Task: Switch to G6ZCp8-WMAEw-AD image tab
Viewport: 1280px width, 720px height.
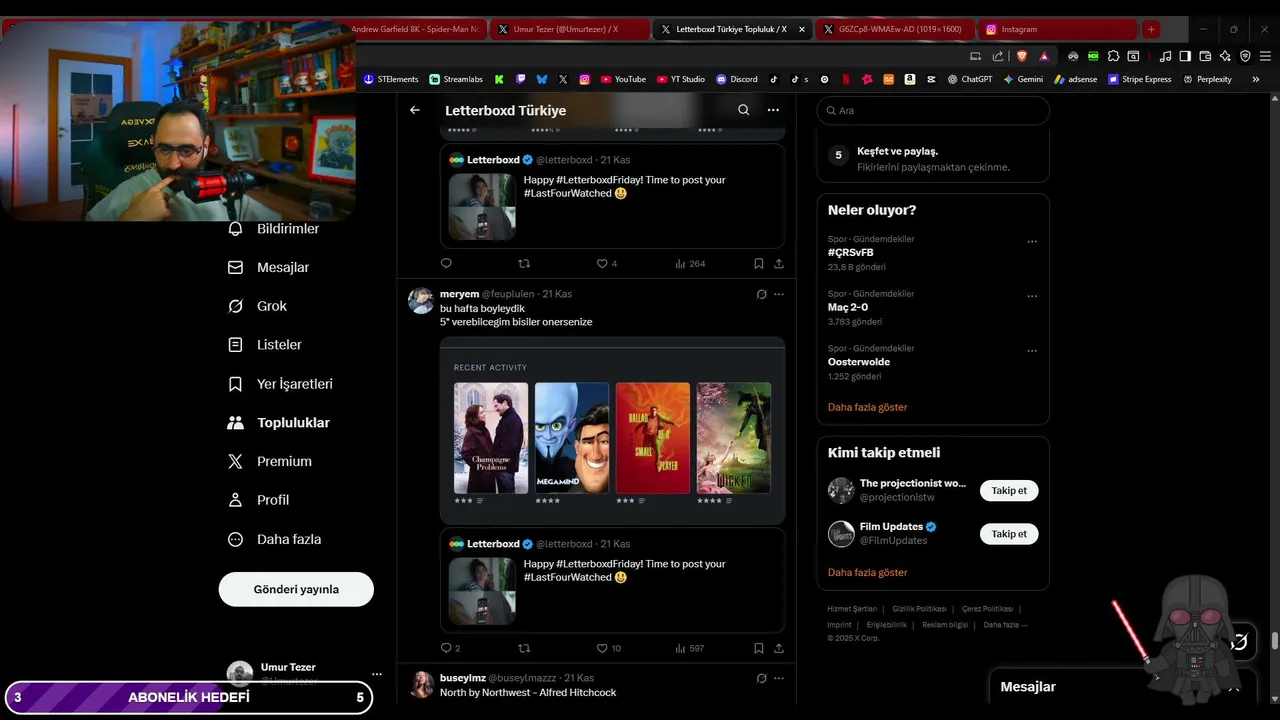Action: pyautogui.click(x=892, y=29)
